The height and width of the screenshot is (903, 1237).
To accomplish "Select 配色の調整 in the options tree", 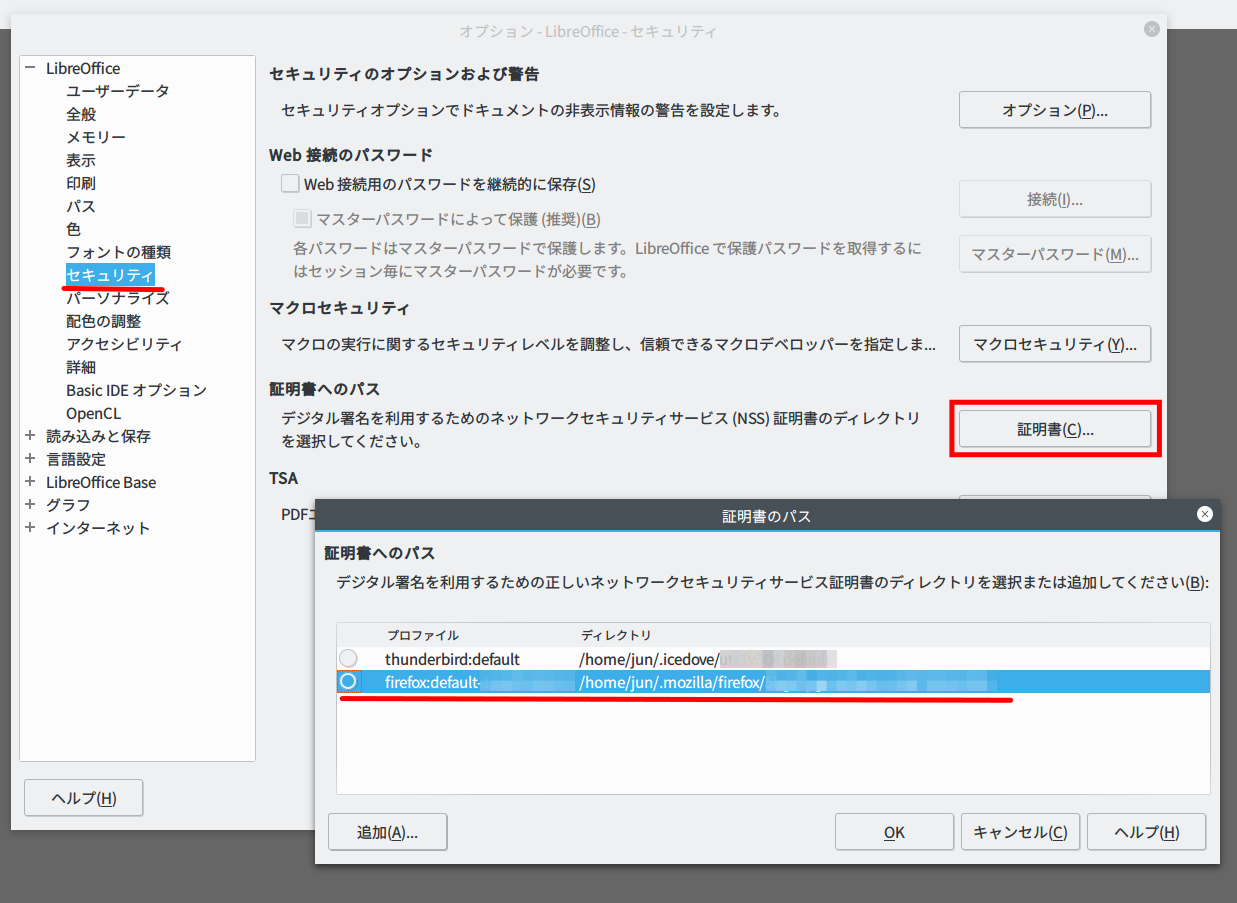I will click(x=104, y=321).
